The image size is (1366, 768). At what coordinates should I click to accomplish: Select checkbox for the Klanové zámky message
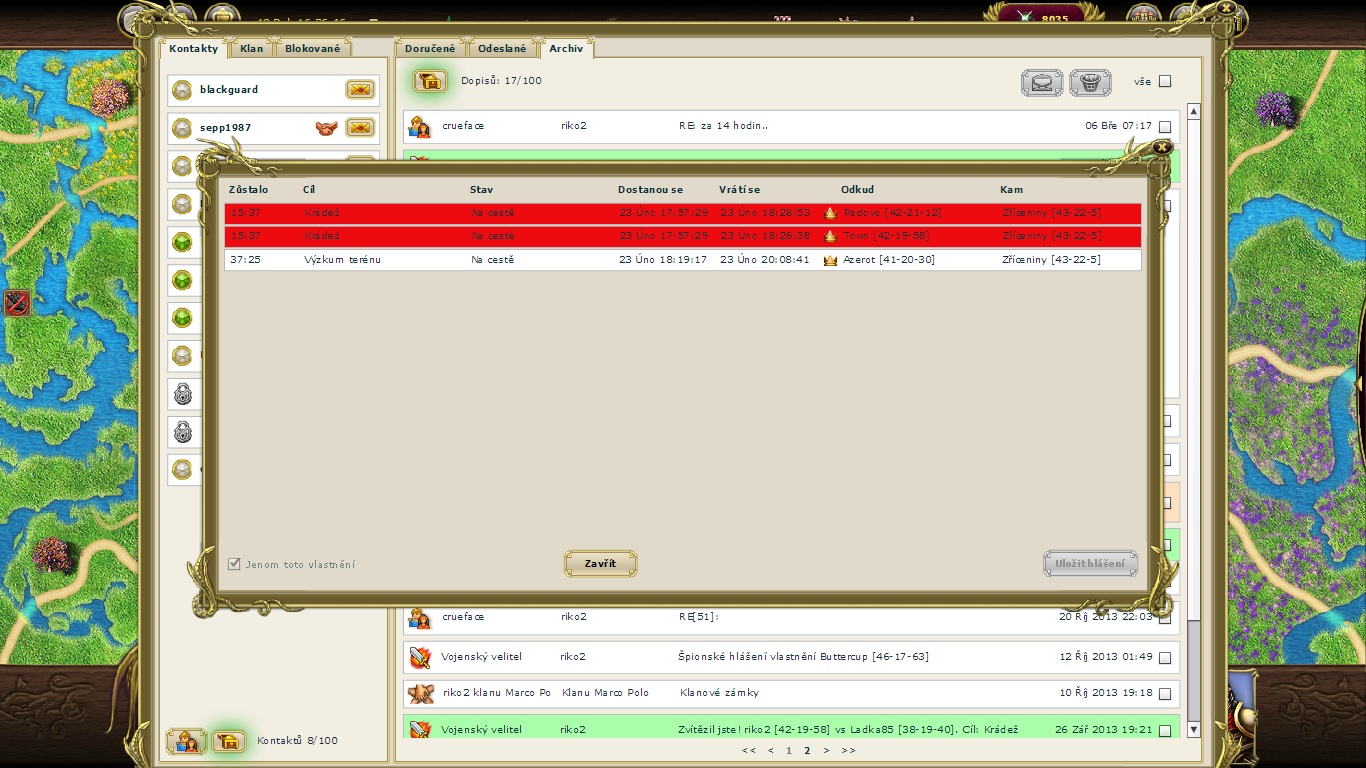tap(1164, 693)
